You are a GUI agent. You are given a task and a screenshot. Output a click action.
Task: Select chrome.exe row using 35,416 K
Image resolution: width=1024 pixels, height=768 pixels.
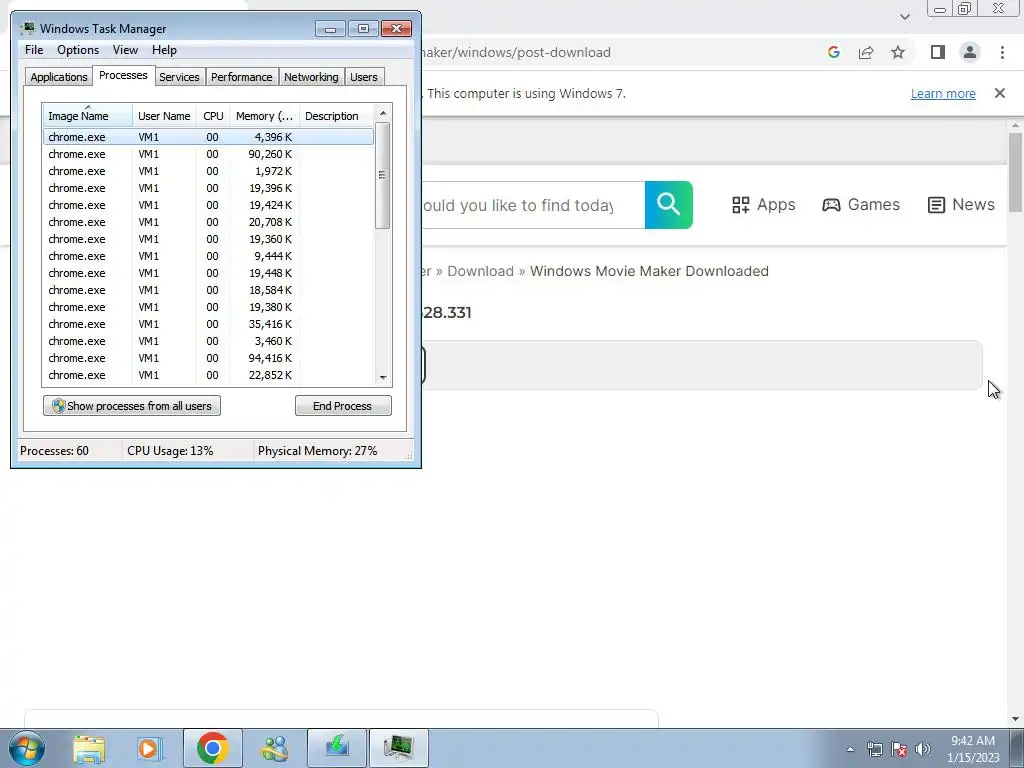point(208,324)
